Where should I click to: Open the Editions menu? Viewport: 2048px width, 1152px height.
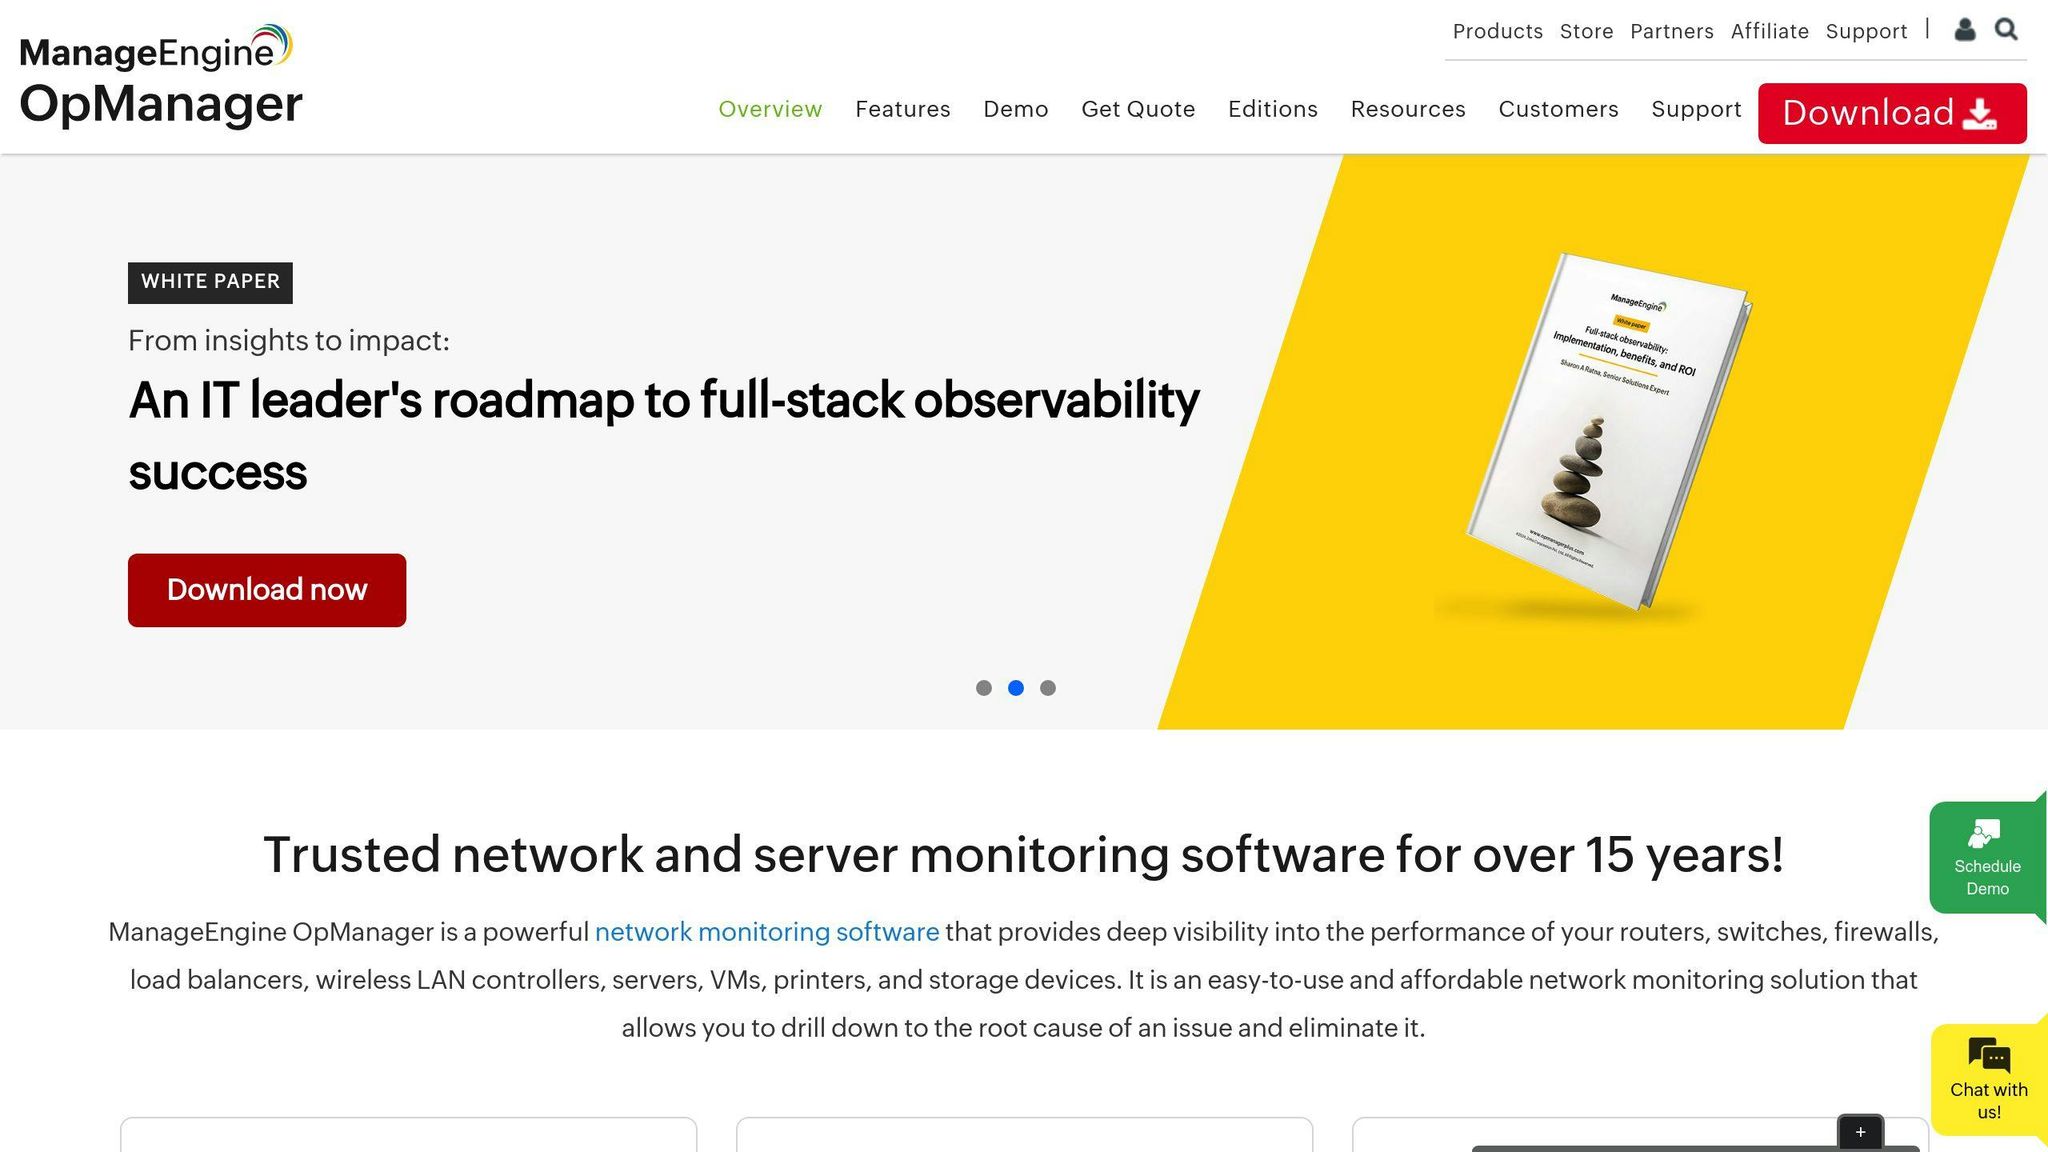[1272, 109]
